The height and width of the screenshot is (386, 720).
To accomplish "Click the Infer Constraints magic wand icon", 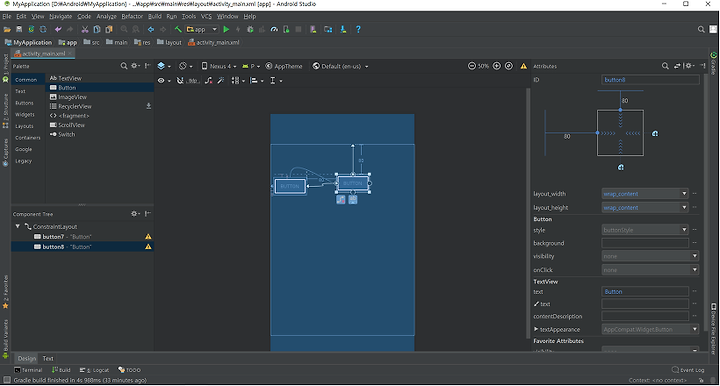I will [221, 81].
